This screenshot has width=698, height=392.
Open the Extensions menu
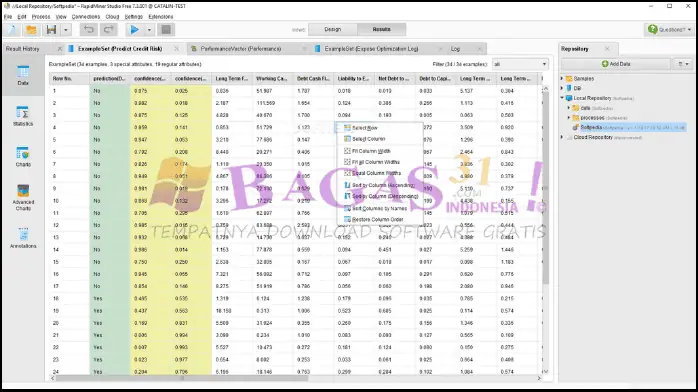pyautogui.click(x=161, y=16)
